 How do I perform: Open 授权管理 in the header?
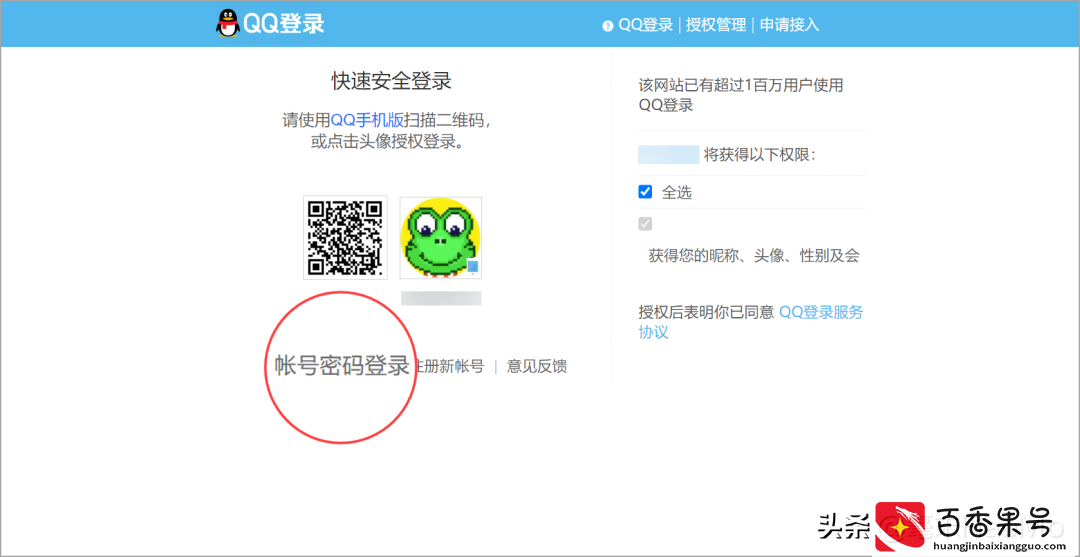pos(716,25)
